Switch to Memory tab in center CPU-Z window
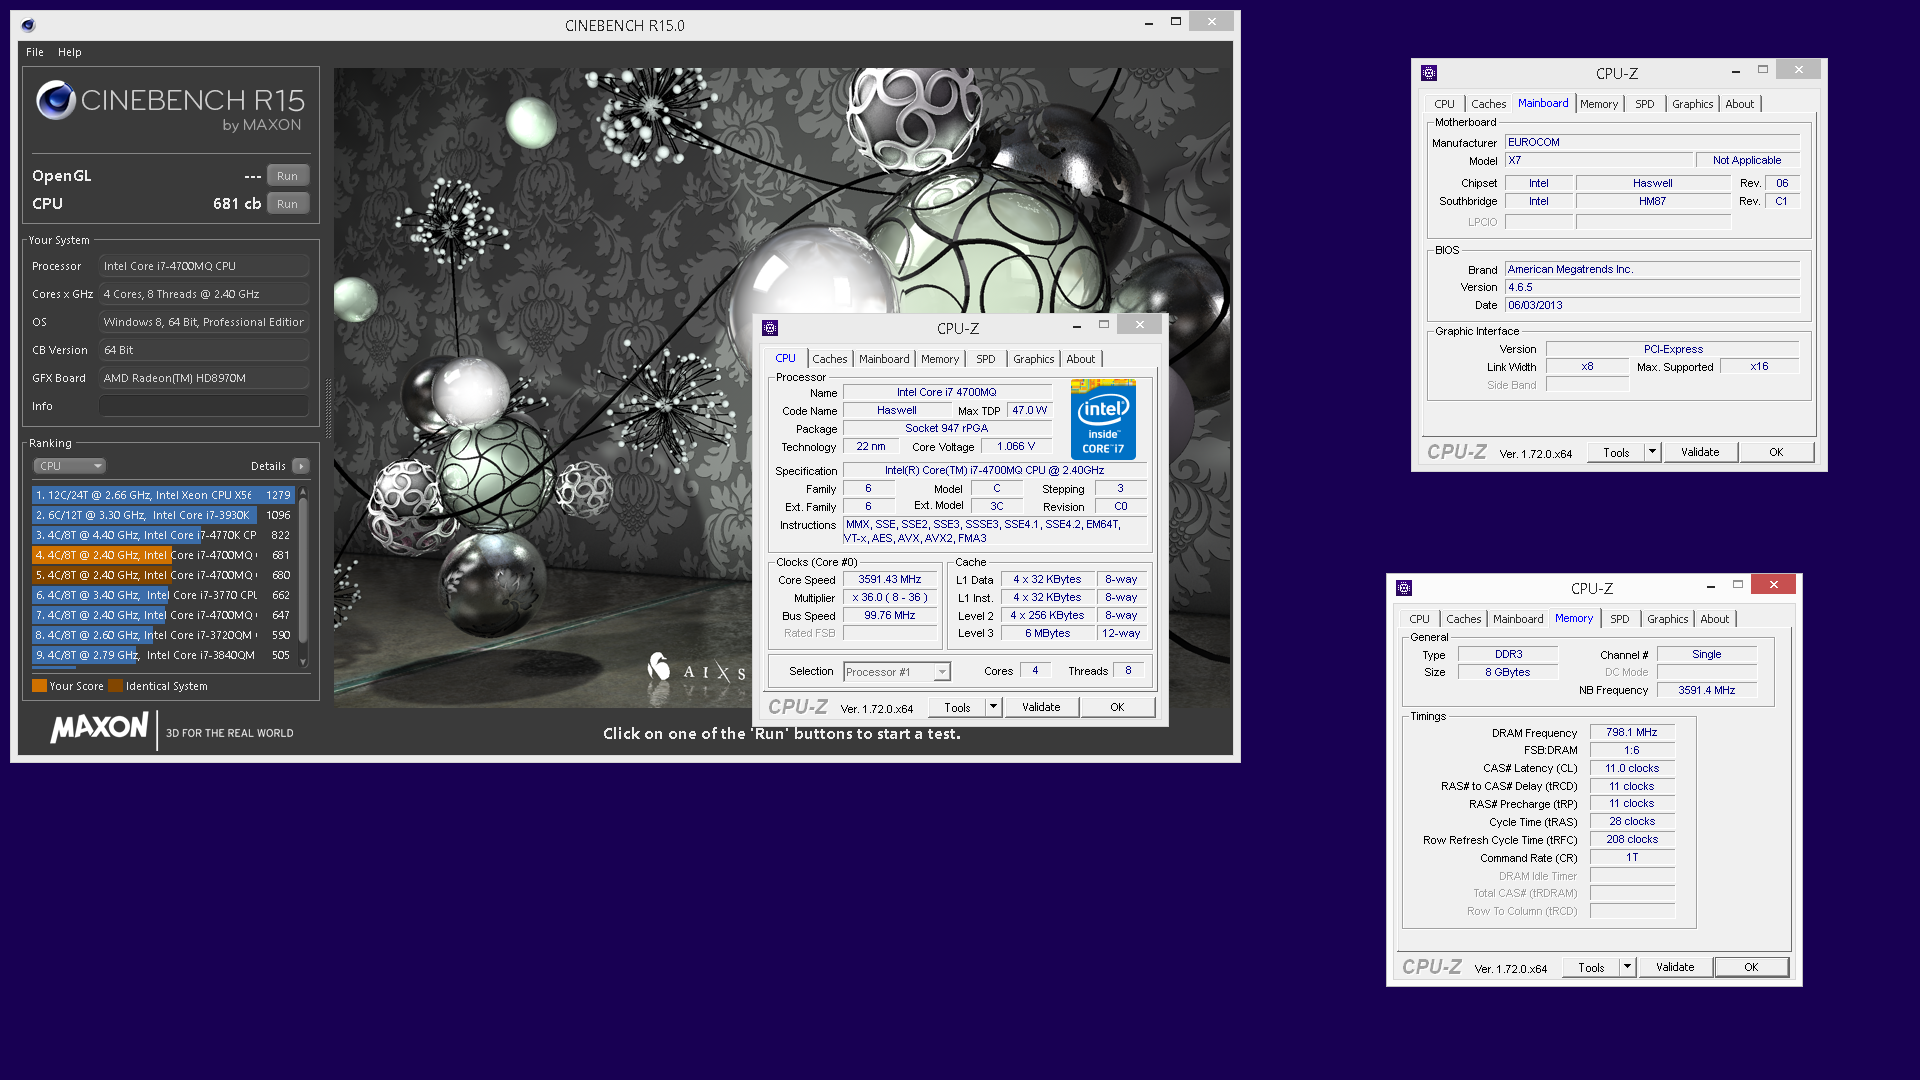The width and height of the screenshot is (1920, 1080). [x=939, y=359]
